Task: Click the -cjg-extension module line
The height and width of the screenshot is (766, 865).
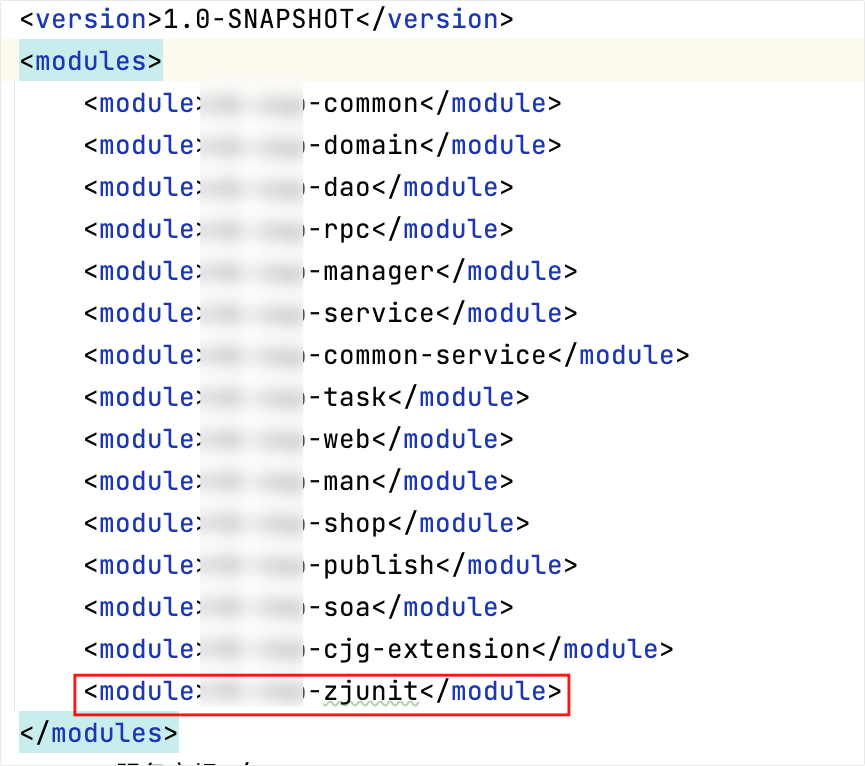Action: (x=378, y=649)
